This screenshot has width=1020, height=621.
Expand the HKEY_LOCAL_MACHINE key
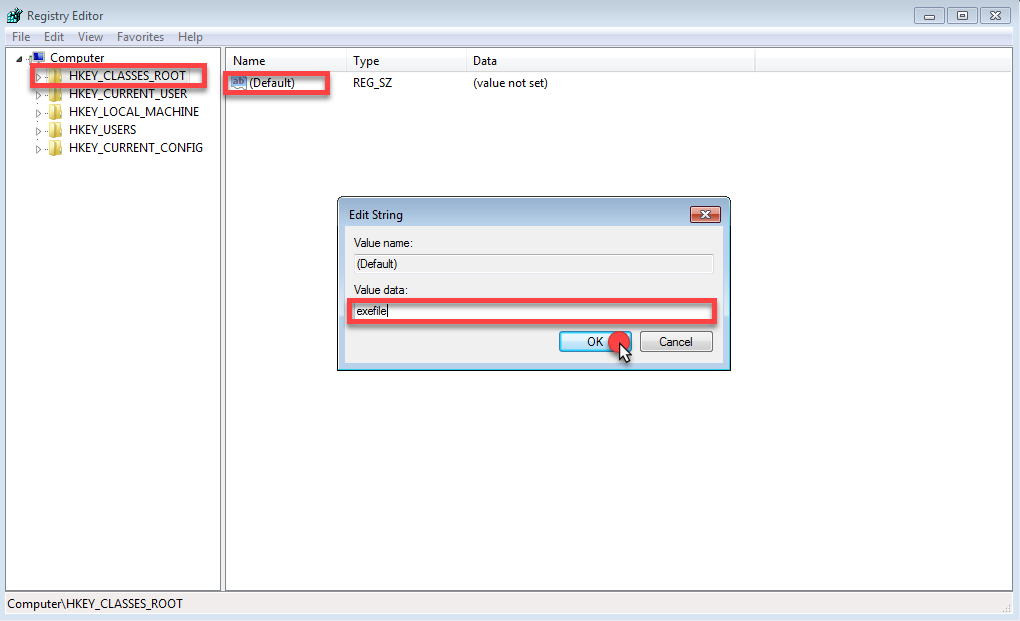(x=39, y=113)
